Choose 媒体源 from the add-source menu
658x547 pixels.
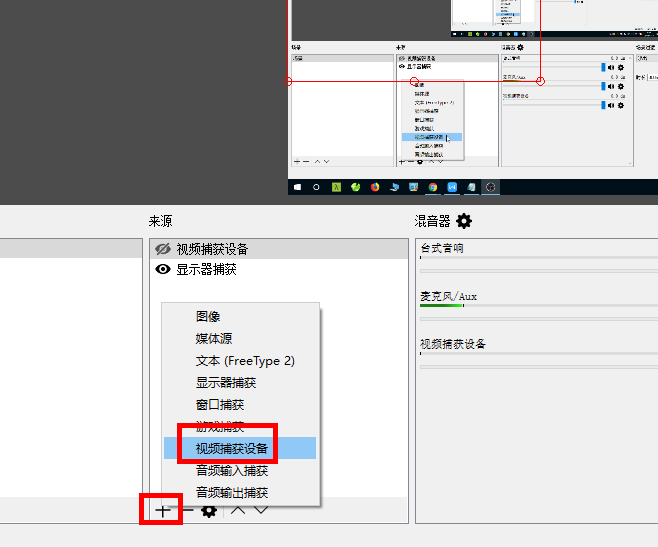coord(214,338)
